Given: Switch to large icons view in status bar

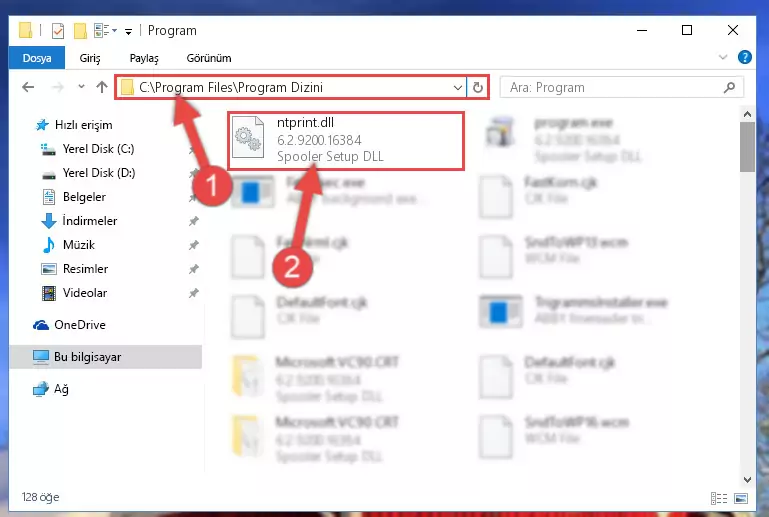Looking at the screenshot, I should 741,498.
